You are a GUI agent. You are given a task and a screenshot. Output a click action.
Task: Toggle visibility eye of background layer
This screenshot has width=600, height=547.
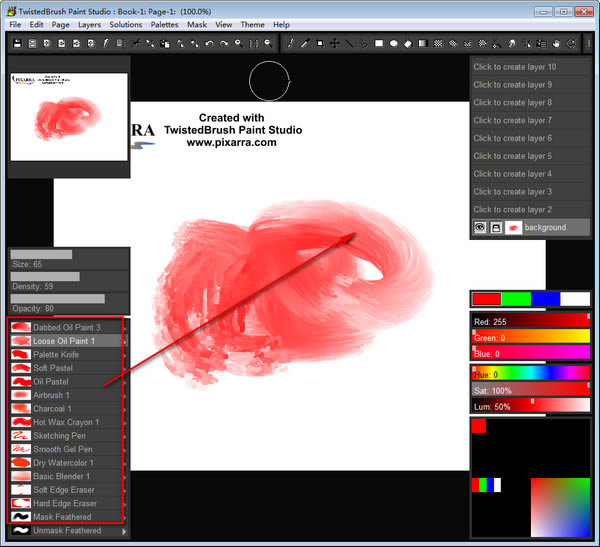[480, 228]
